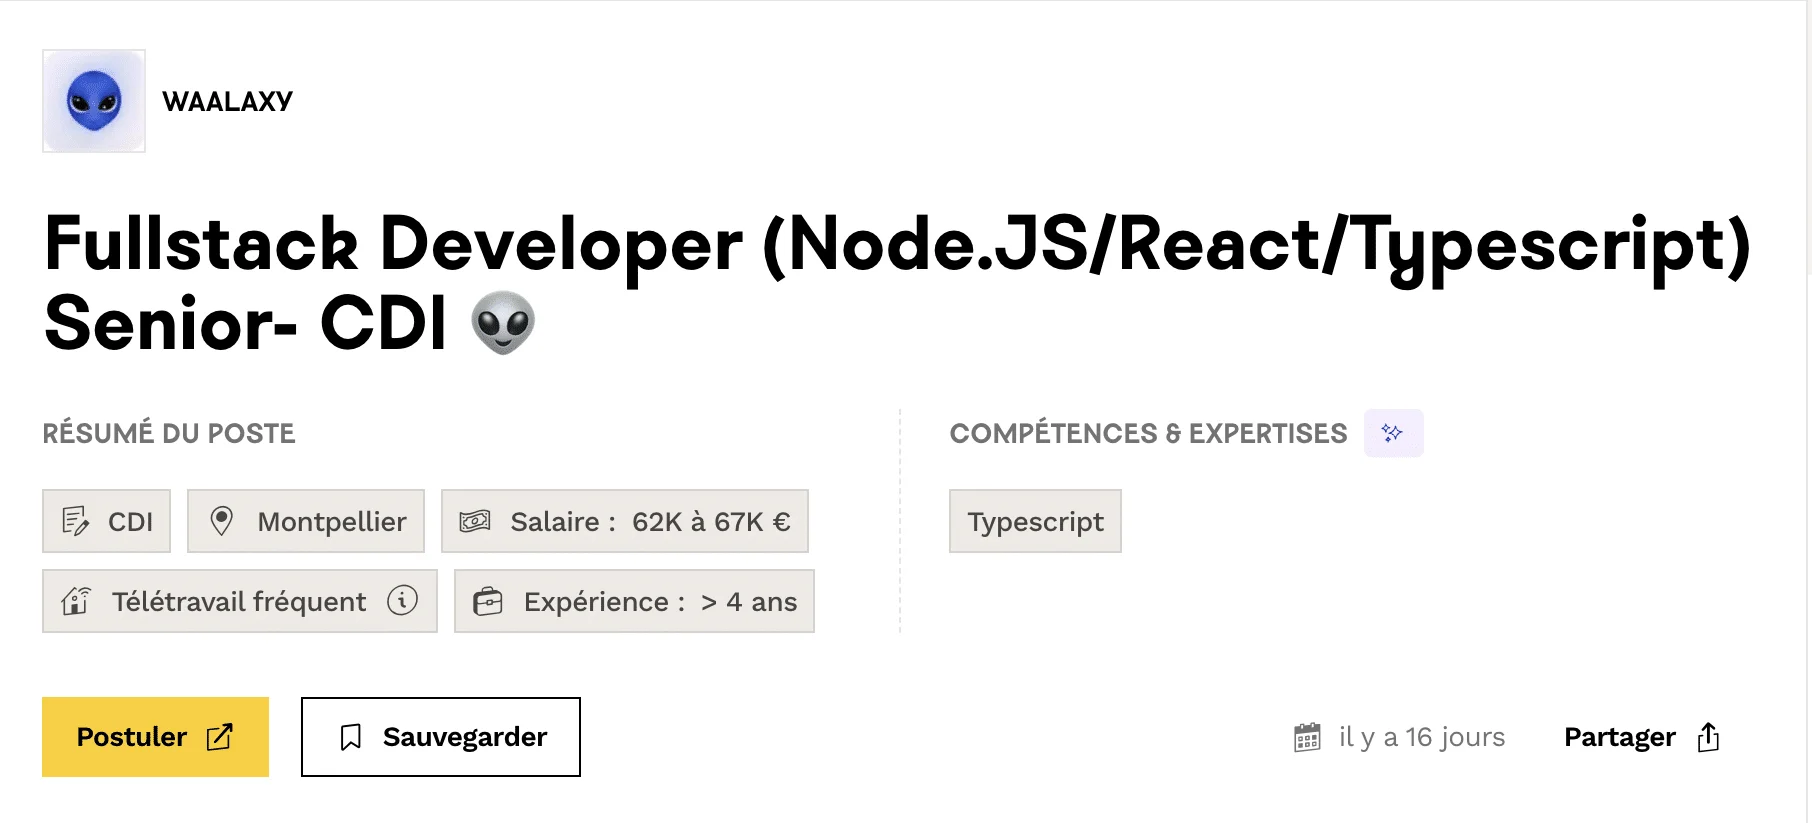Select the 'il y a 16 jours' text

point(1422,737)
